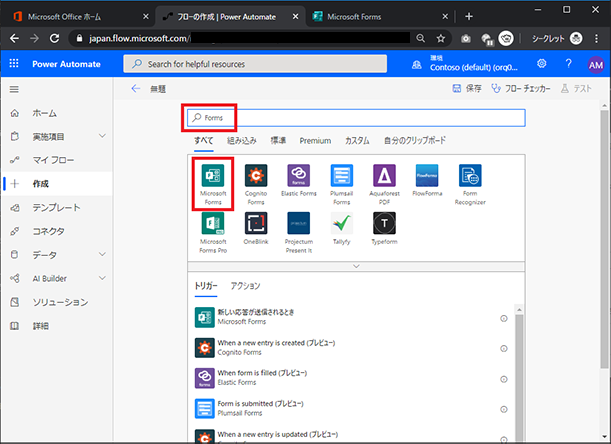The height and width of the screenshot is (444, 611).
Task: Select the FlowForma connector icon
Action: (427, 175)
